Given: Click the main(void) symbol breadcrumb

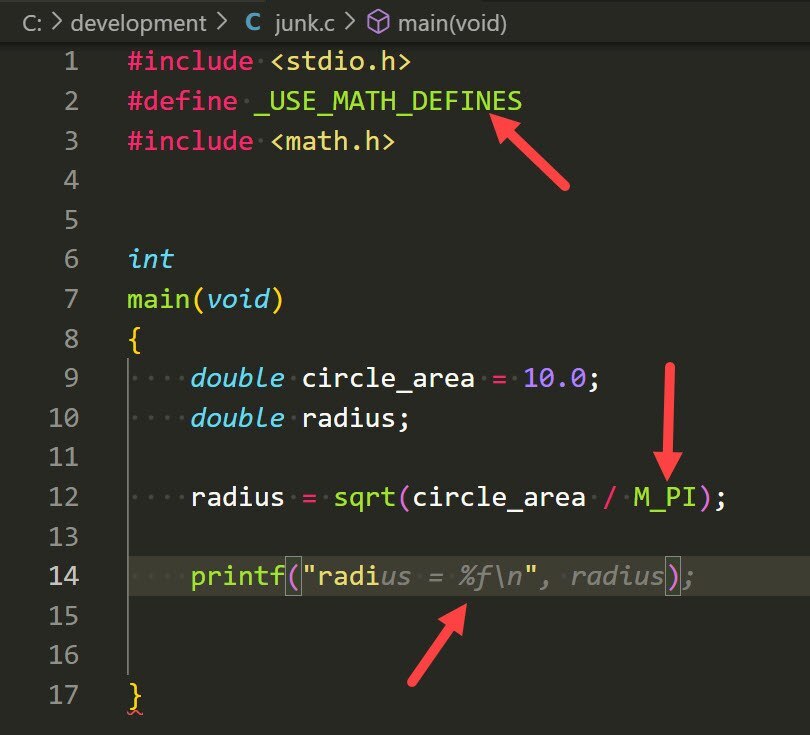Looking at the screenshot, I should (x=452, y=24).
